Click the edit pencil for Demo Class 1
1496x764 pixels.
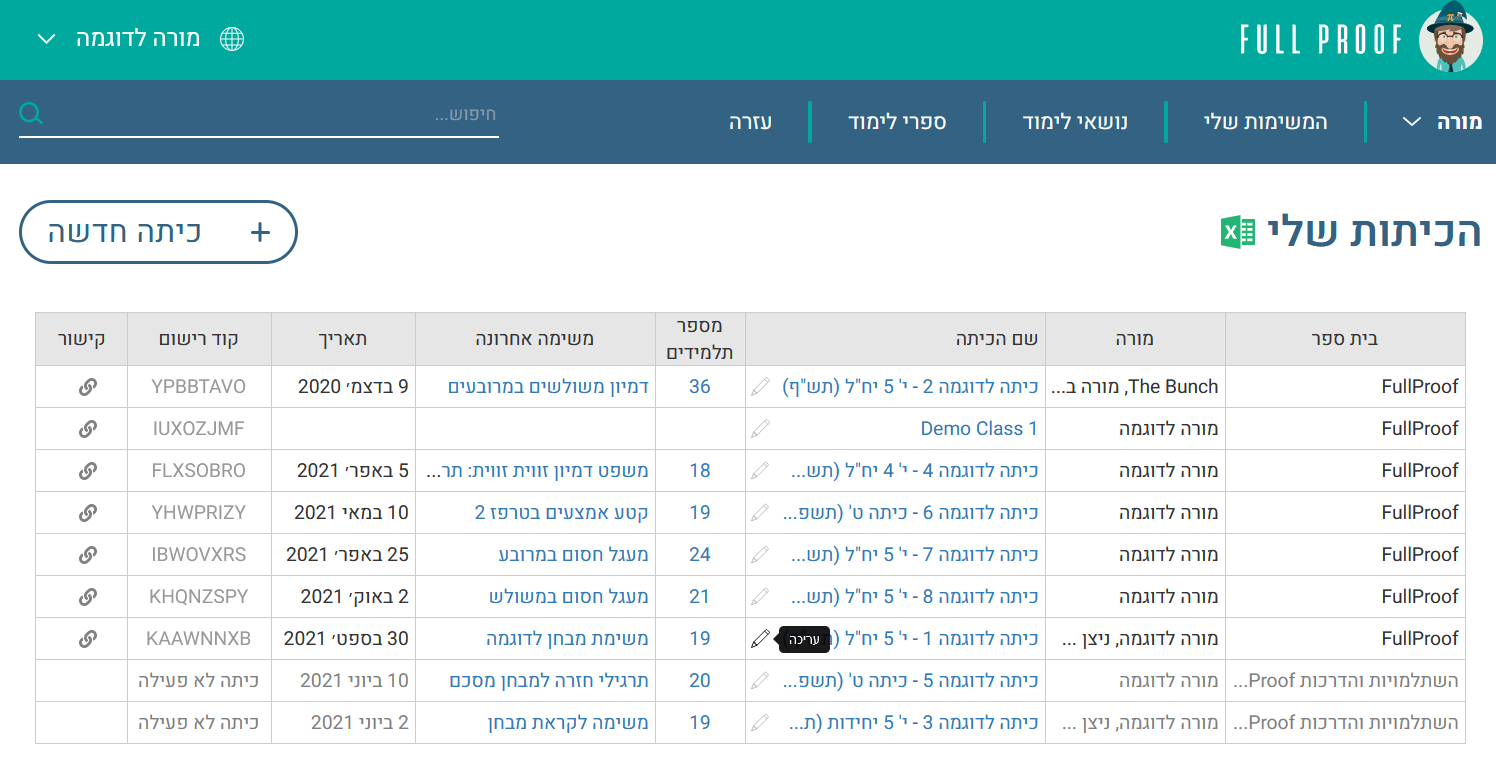(761, 429)
